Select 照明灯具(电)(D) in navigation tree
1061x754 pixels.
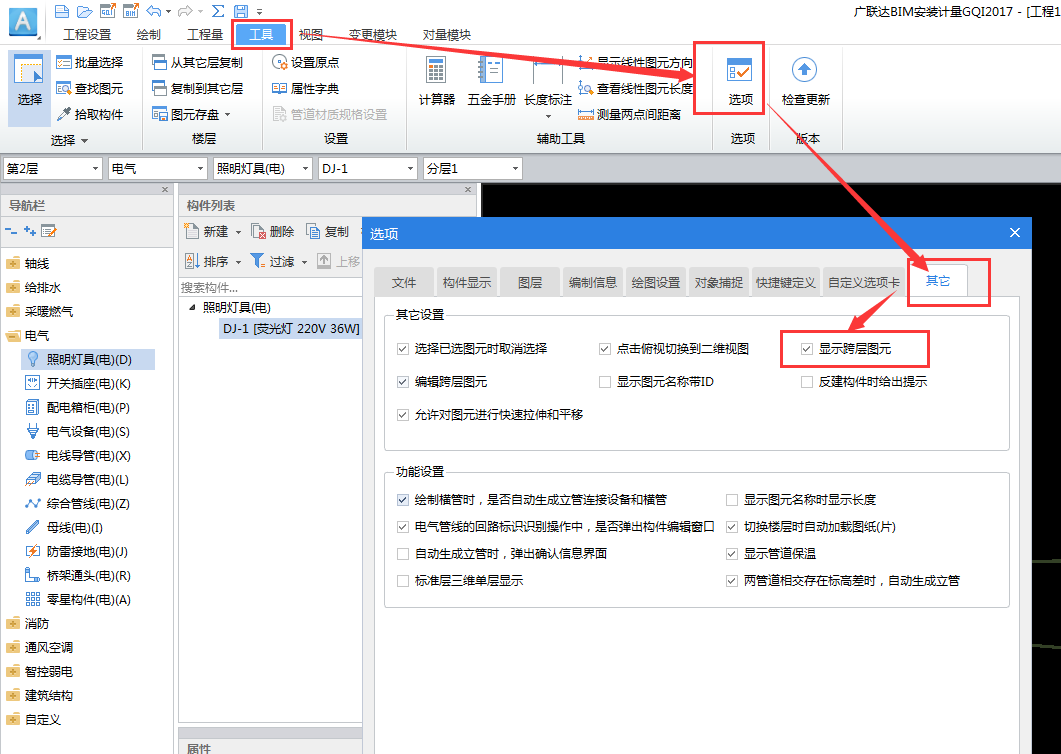coord(89,359)
